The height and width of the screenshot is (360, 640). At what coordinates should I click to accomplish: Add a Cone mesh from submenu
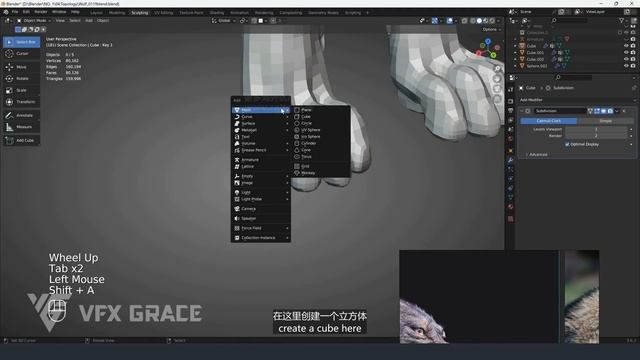(321, 150)
